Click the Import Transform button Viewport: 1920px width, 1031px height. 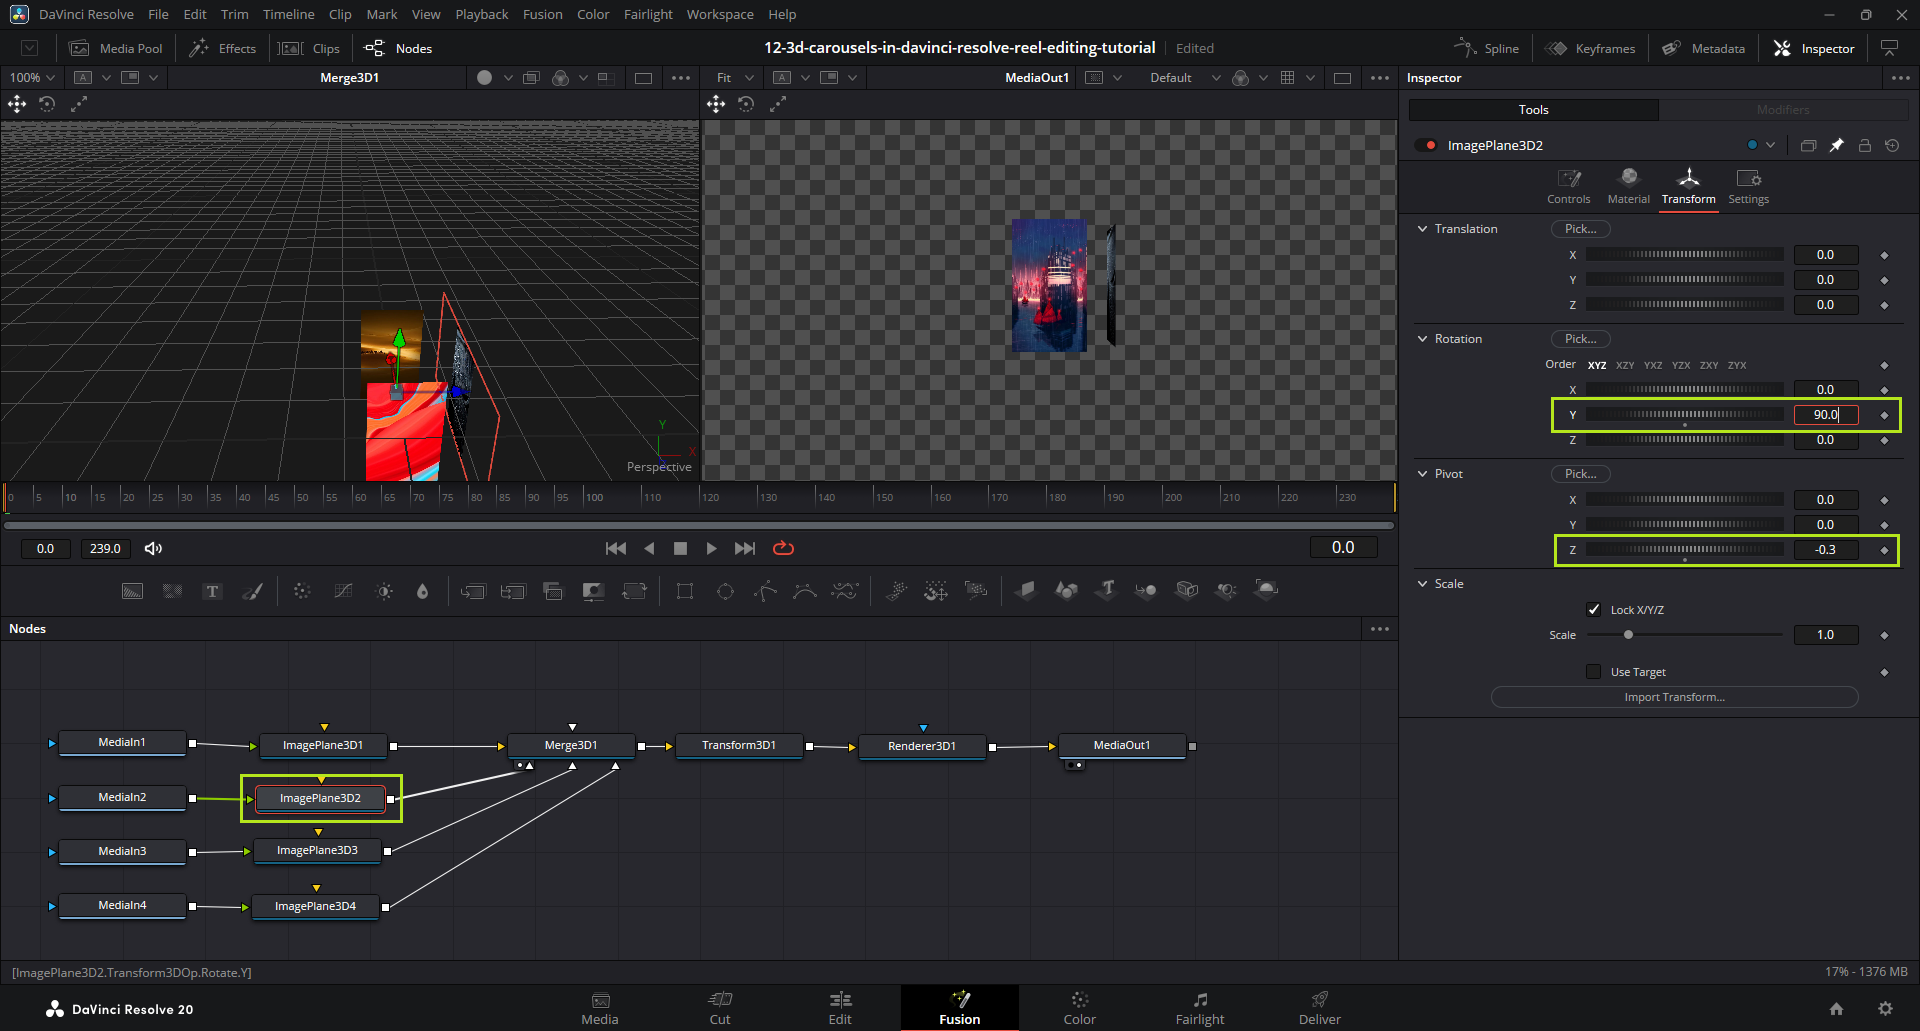1674,697
